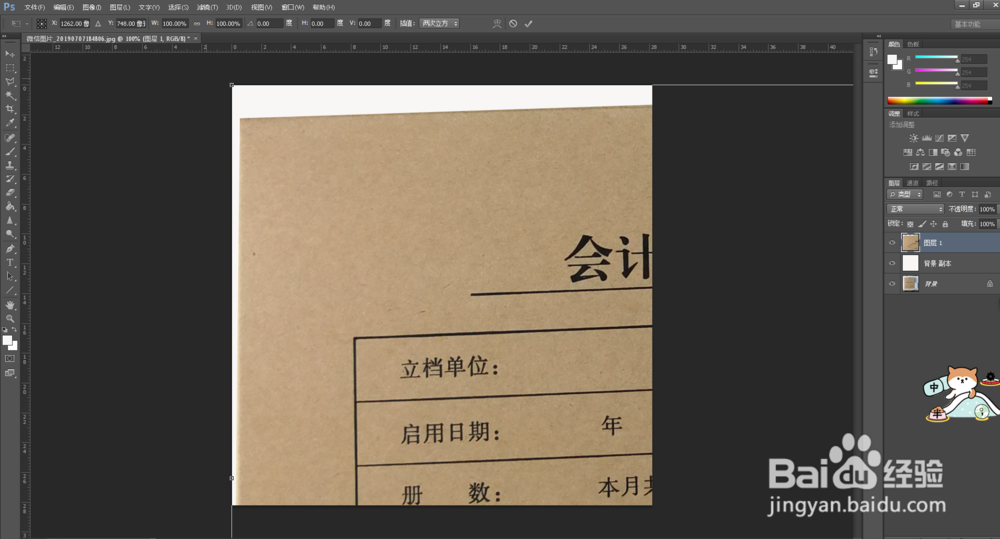Switch to the 样式 styles tab
The height and width of the screenshot is (539, 1000).
(x=913, y=114)
